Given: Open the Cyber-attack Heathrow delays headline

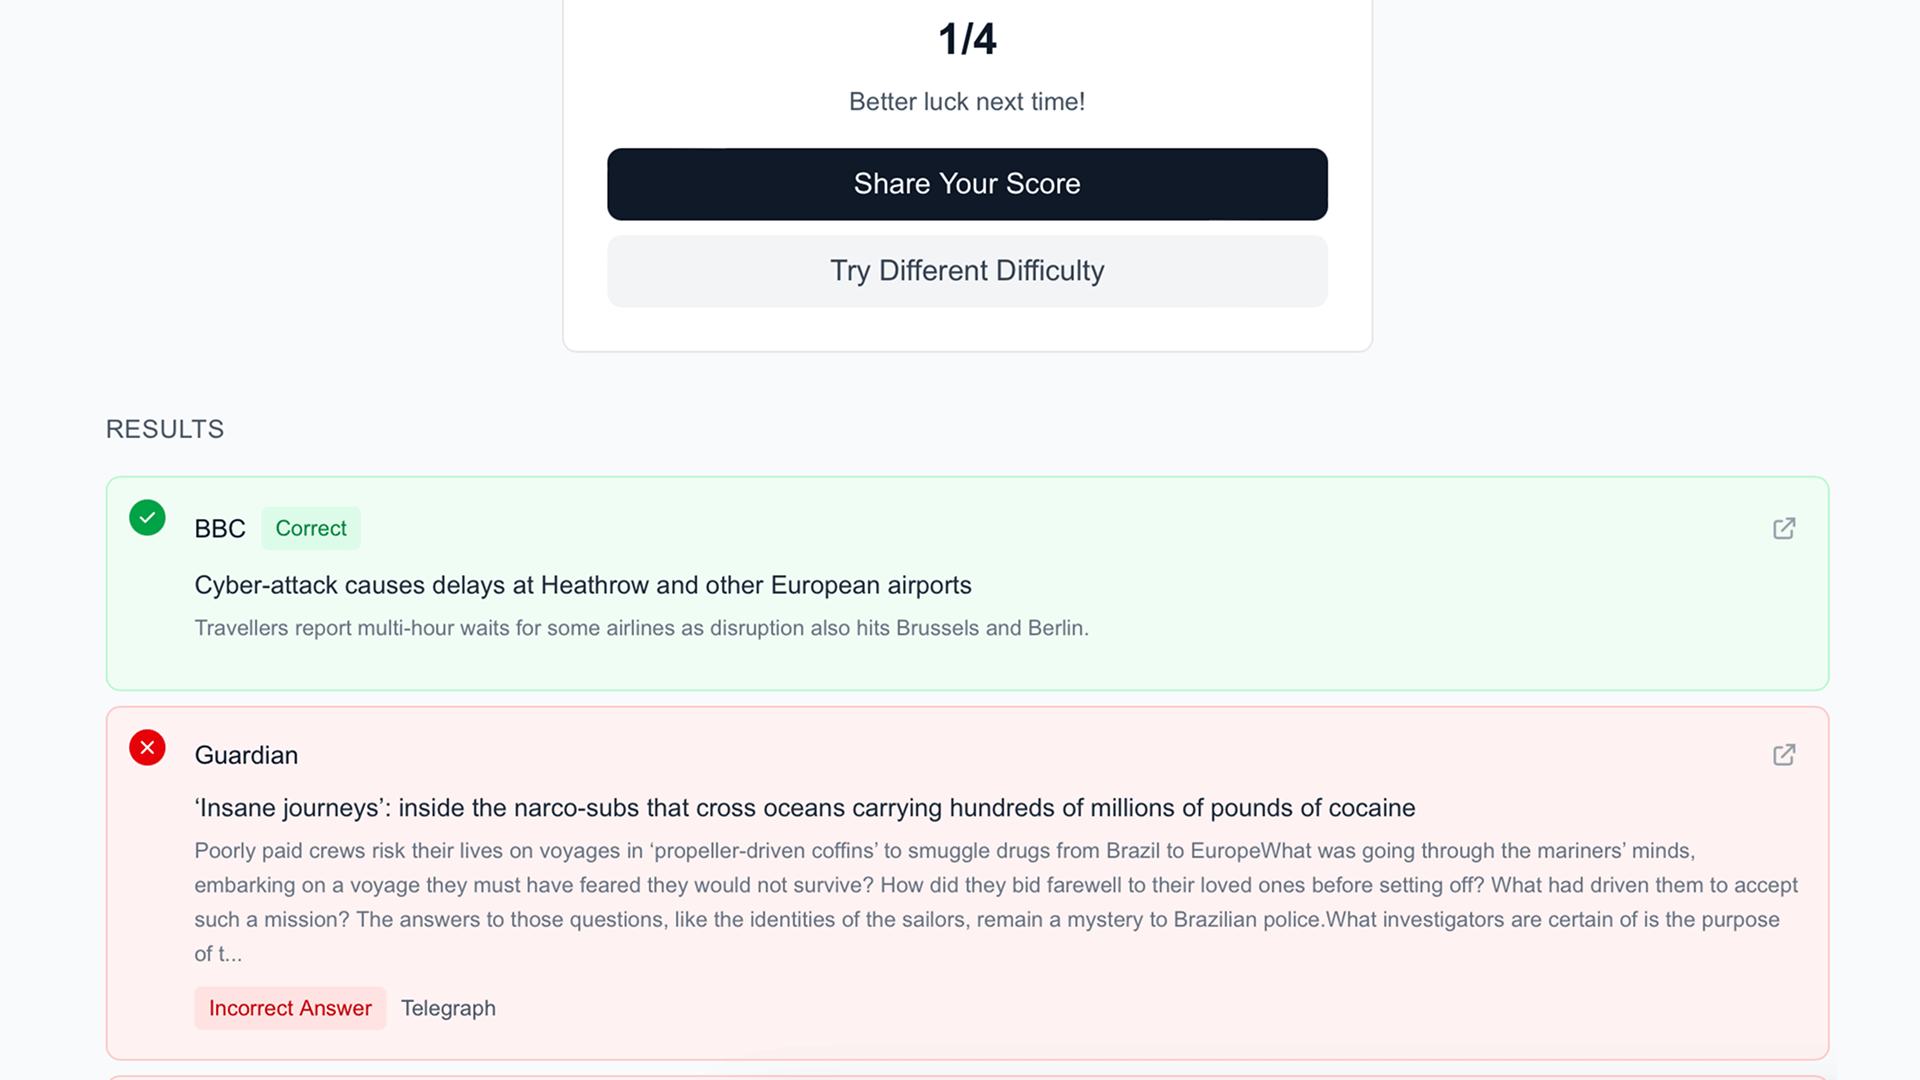Looking at the screenshot, I should pyautogui.click(x=583, y=585).
